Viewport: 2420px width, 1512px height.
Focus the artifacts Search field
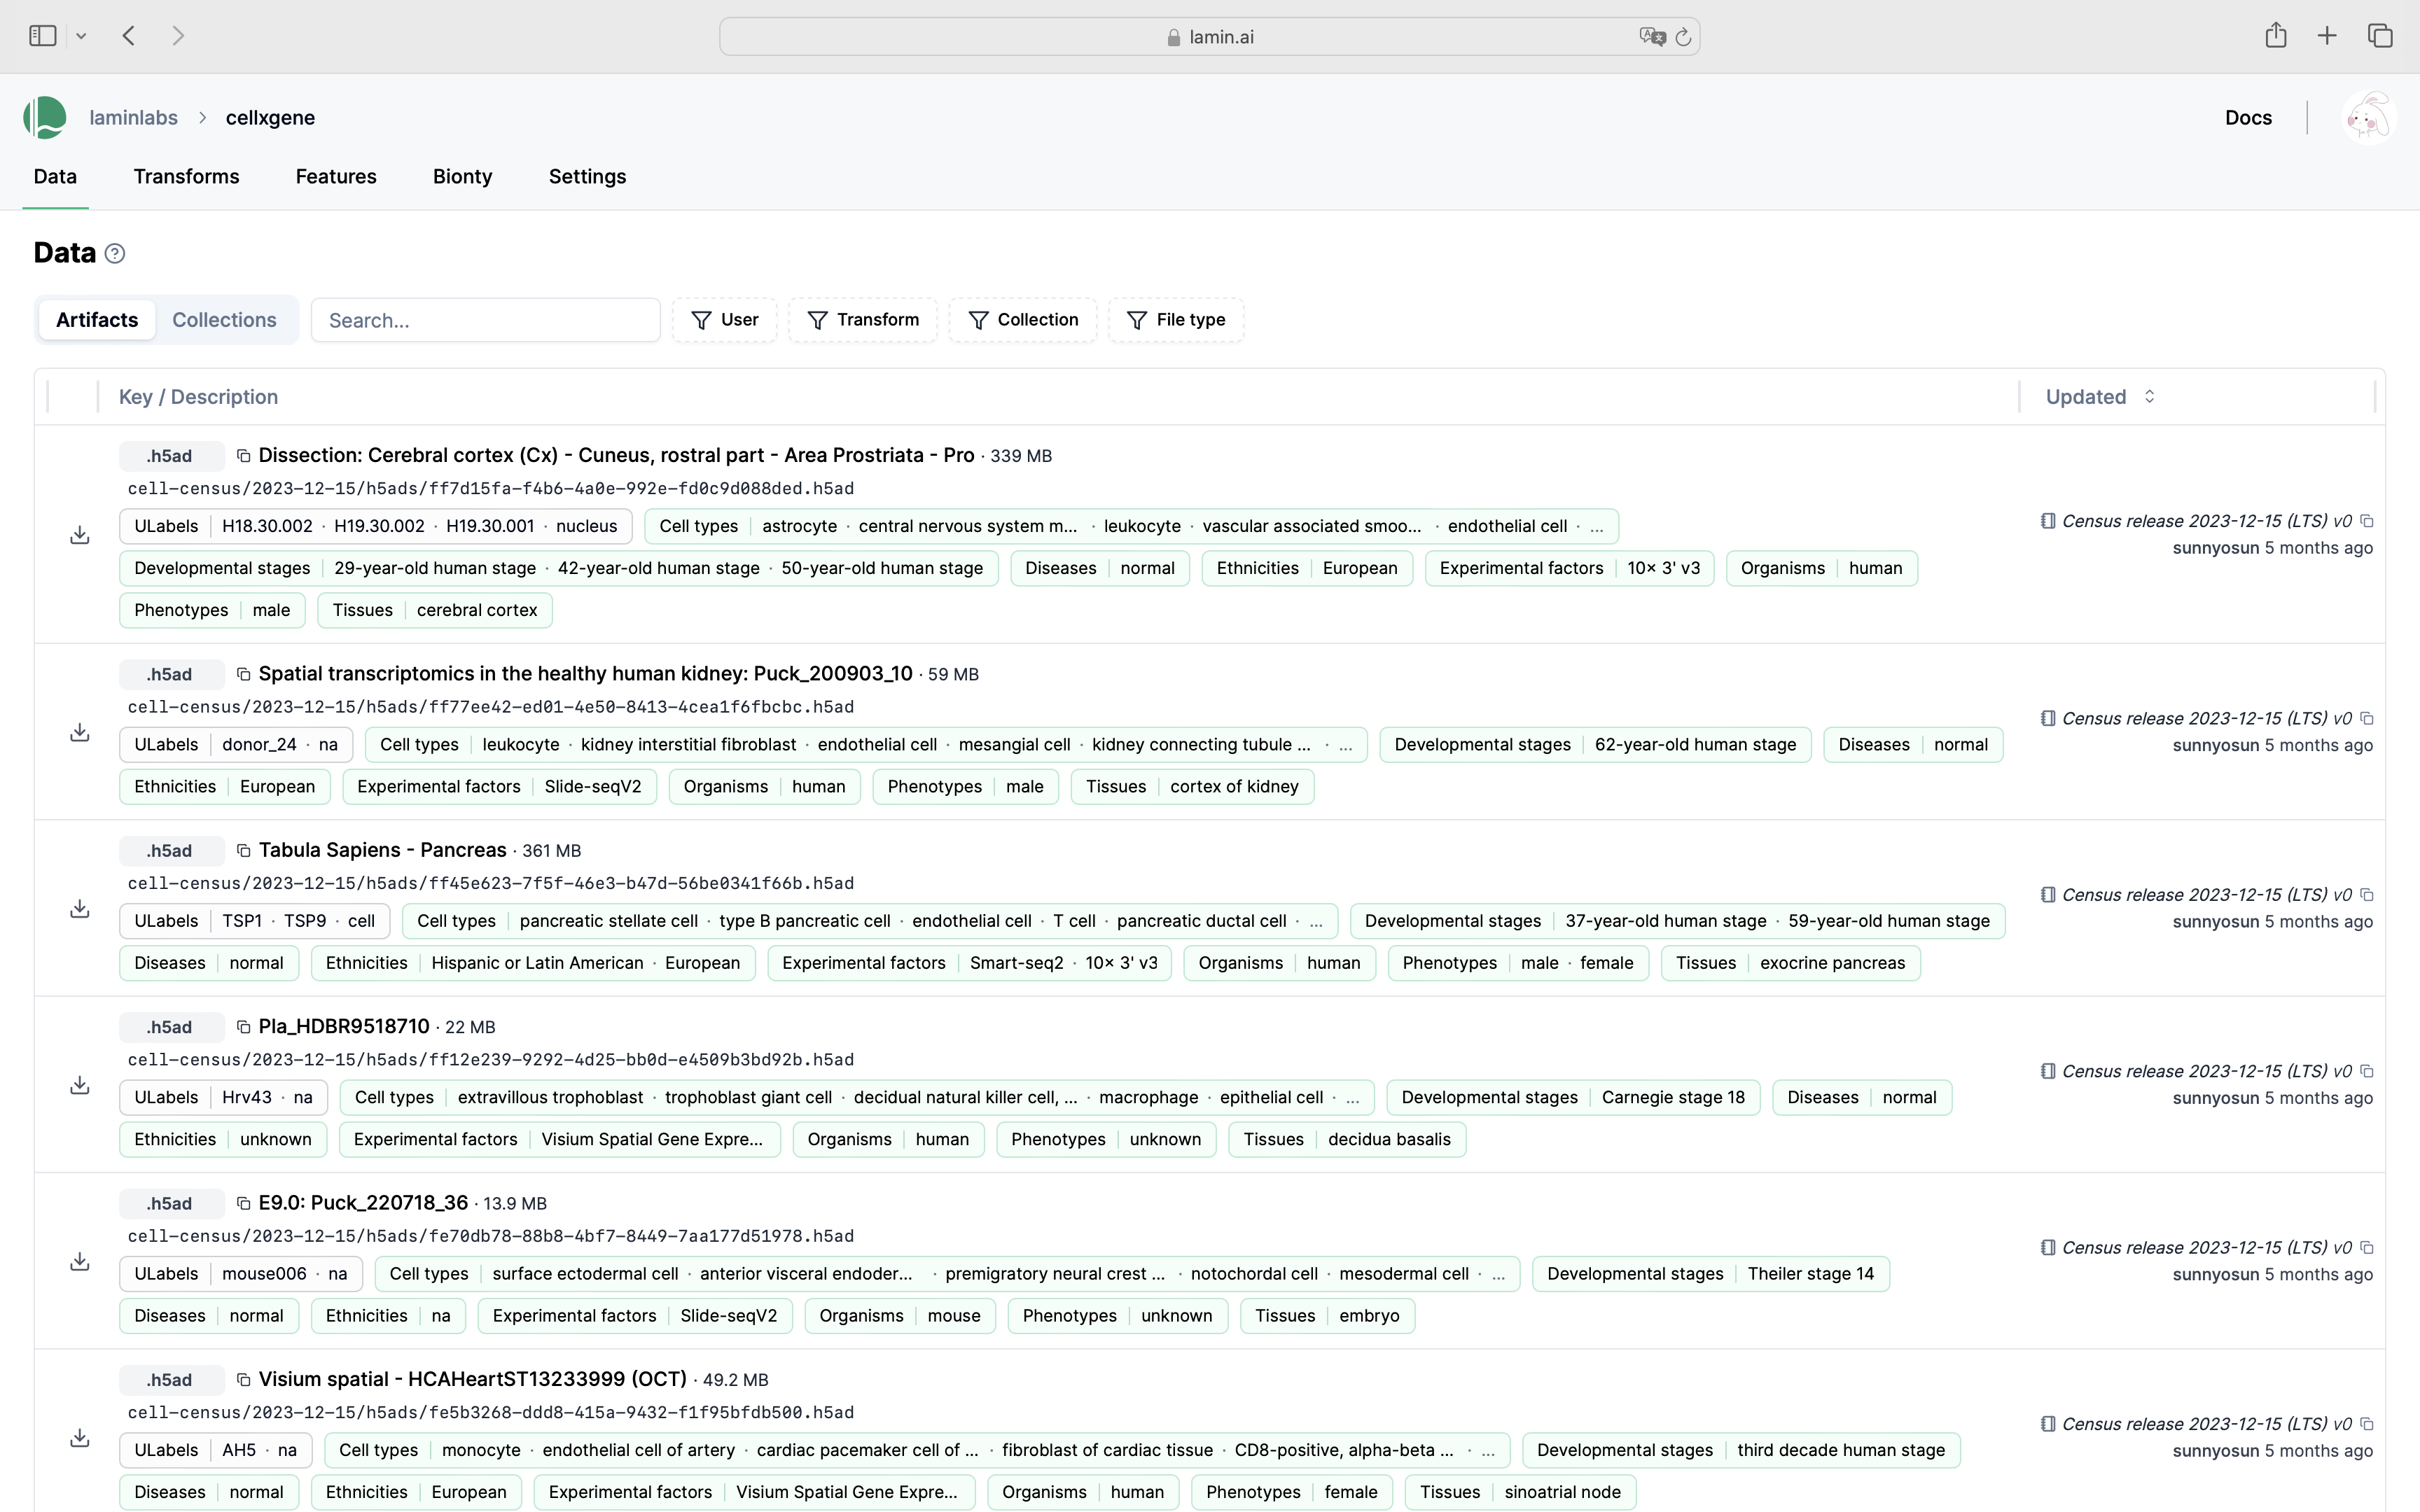(485, 321)
